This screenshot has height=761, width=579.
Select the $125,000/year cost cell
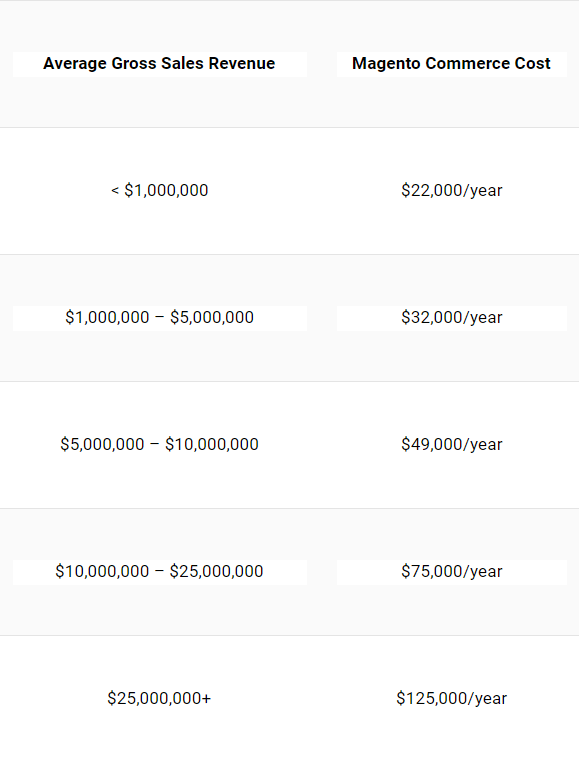(x=451, y=698)
